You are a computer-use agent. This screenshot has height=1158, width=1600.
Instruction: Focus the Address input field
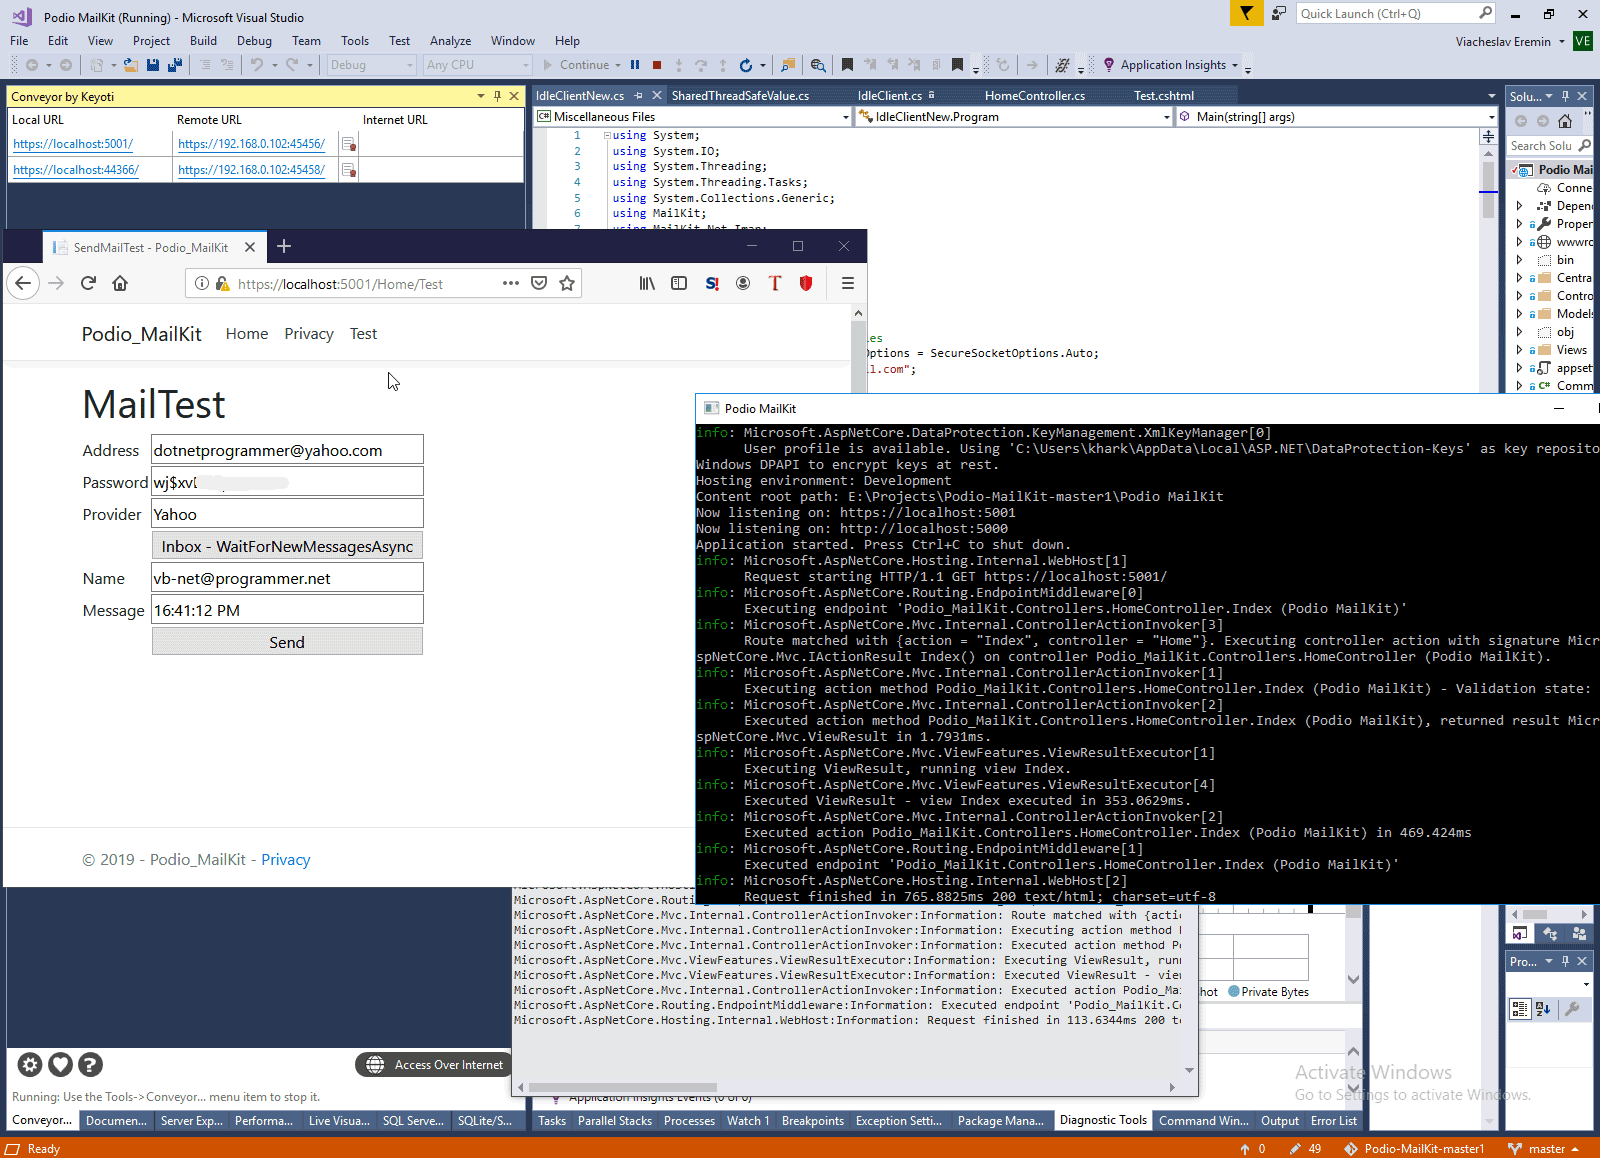(287, 450)
